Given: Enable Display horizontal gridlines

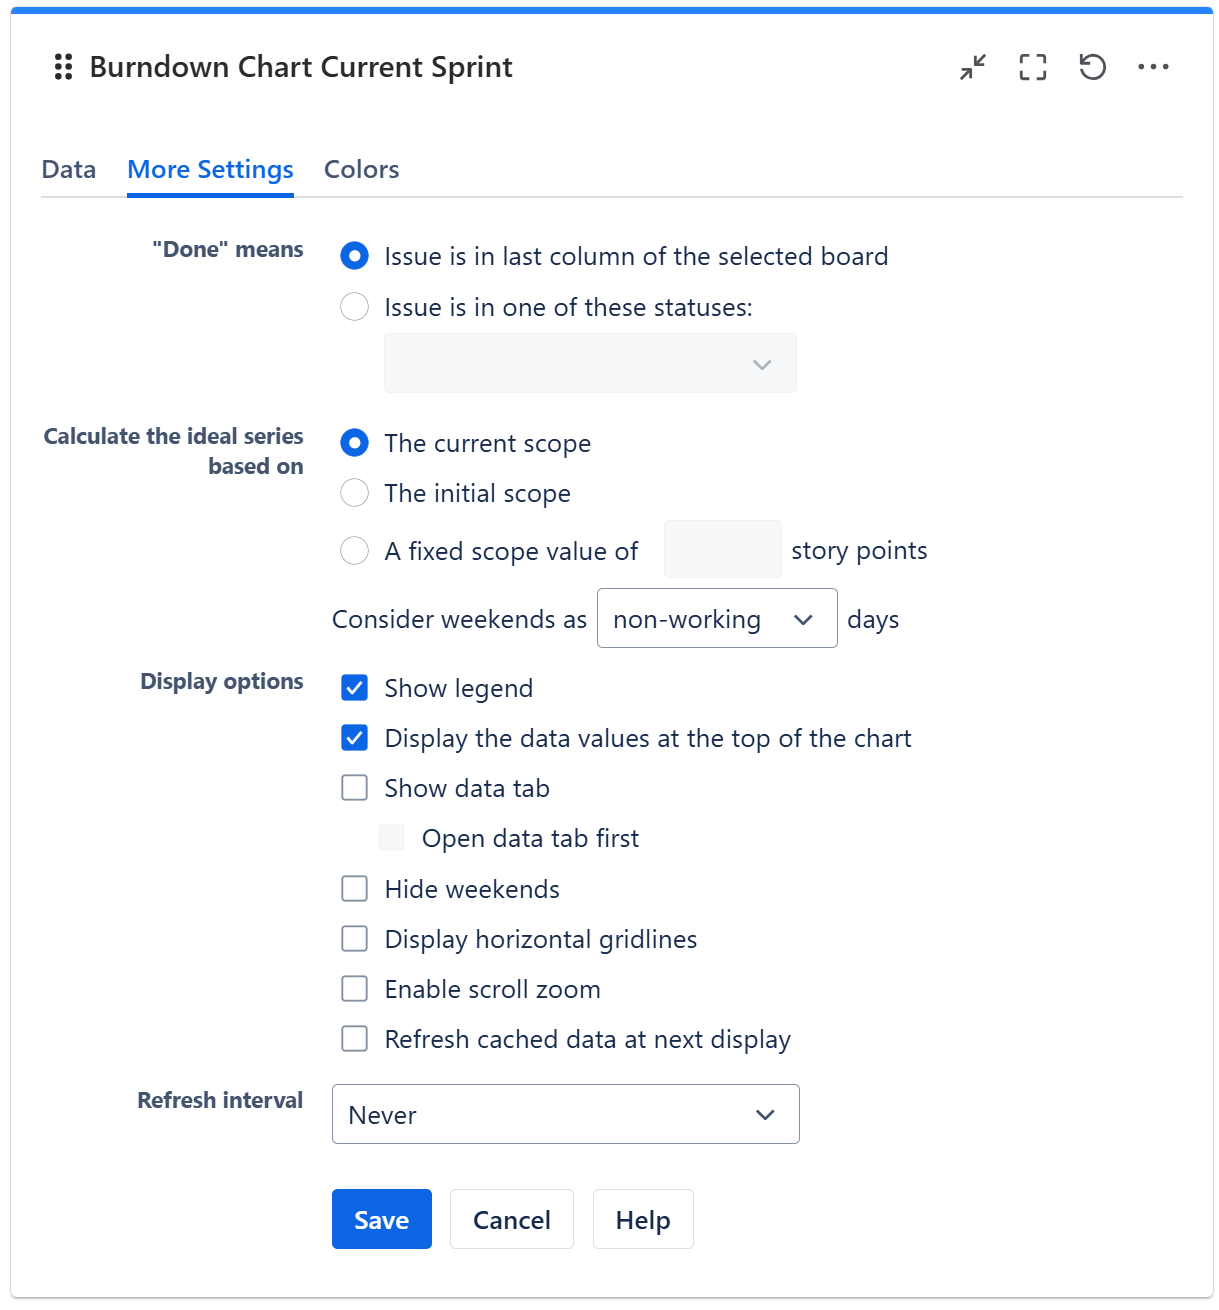Looking at the screenshot, I should [355, 939].
